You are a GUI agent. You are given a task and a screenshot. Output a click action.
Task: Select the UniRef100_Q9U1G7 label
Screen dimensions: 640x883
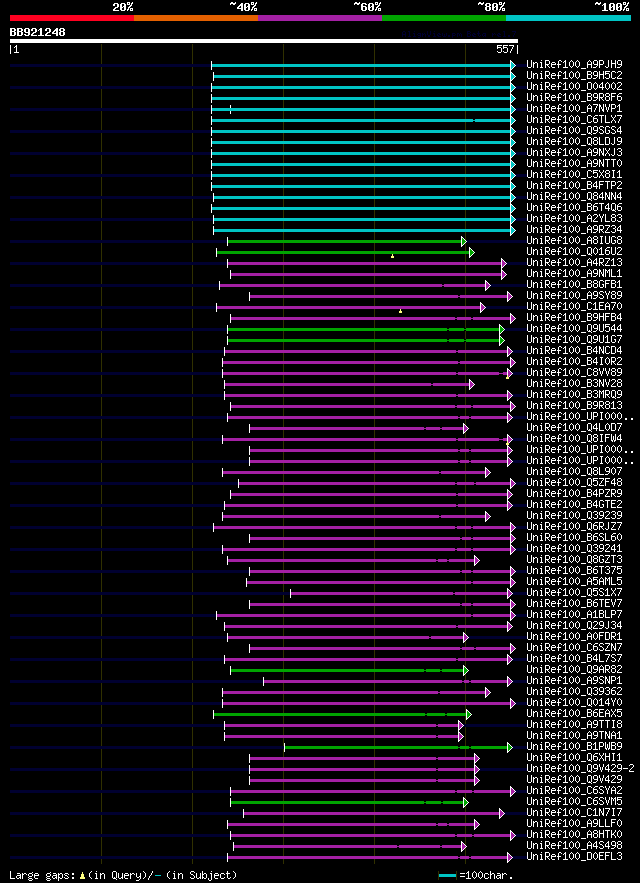(x=574, y=340)
